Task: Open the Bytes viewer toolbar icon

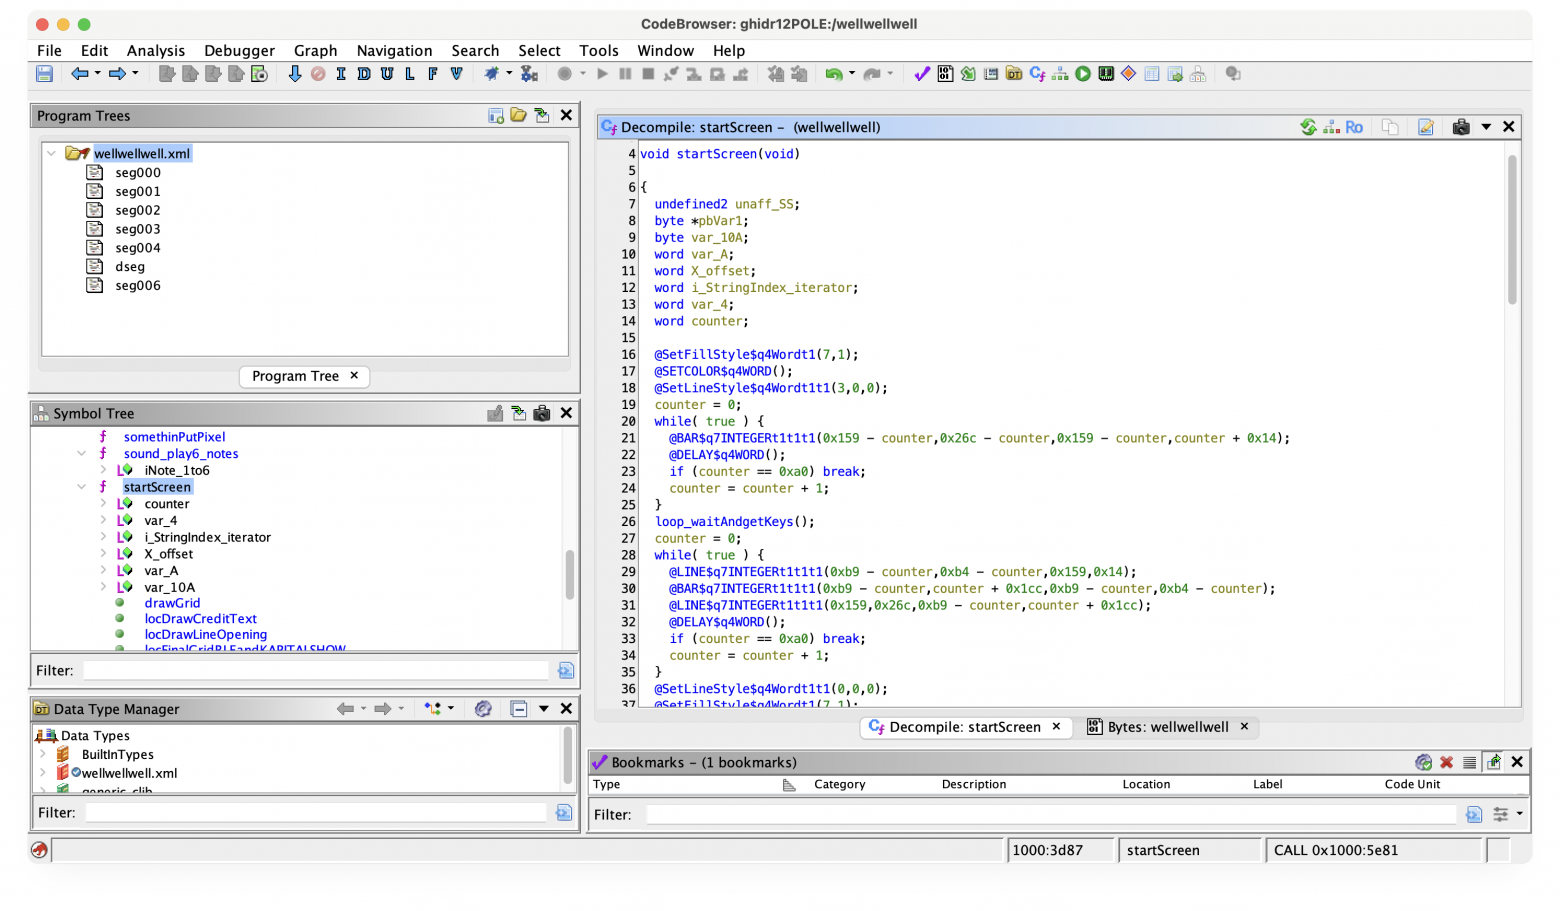Action: (x=945, y=73)
